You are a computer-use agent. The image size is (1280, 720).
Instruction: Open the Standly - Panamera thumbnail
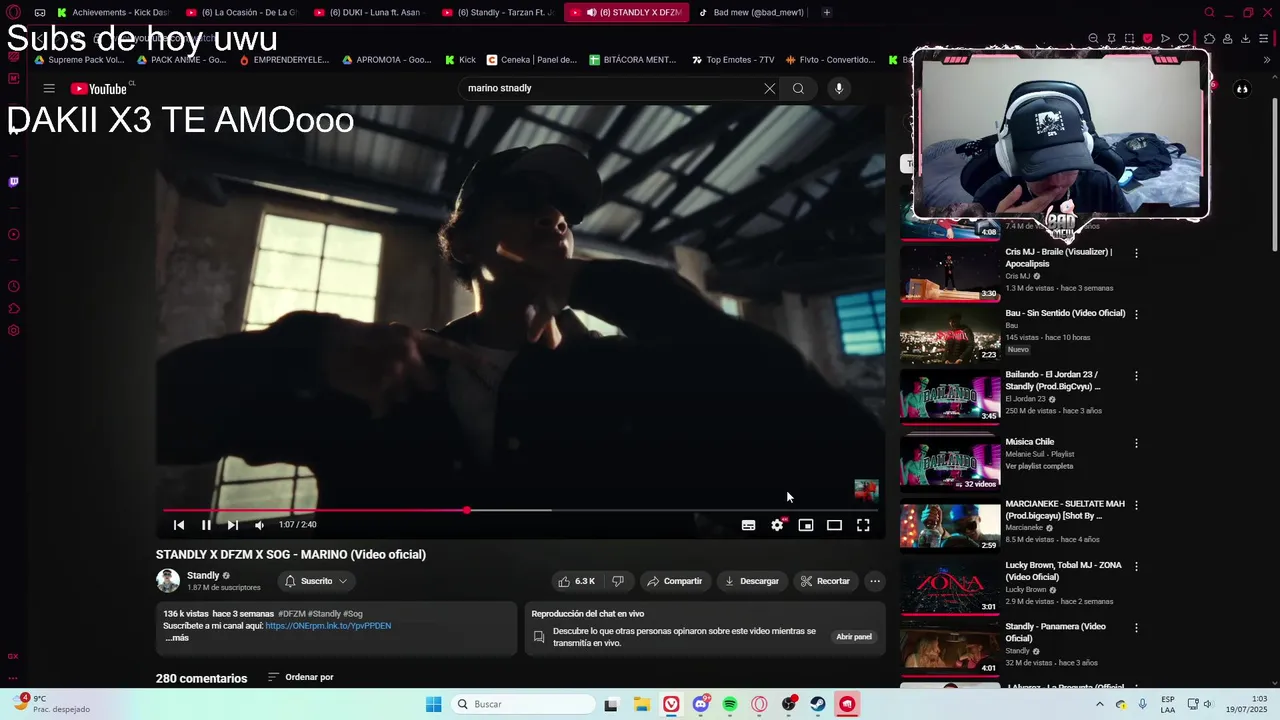coord(950,647)
